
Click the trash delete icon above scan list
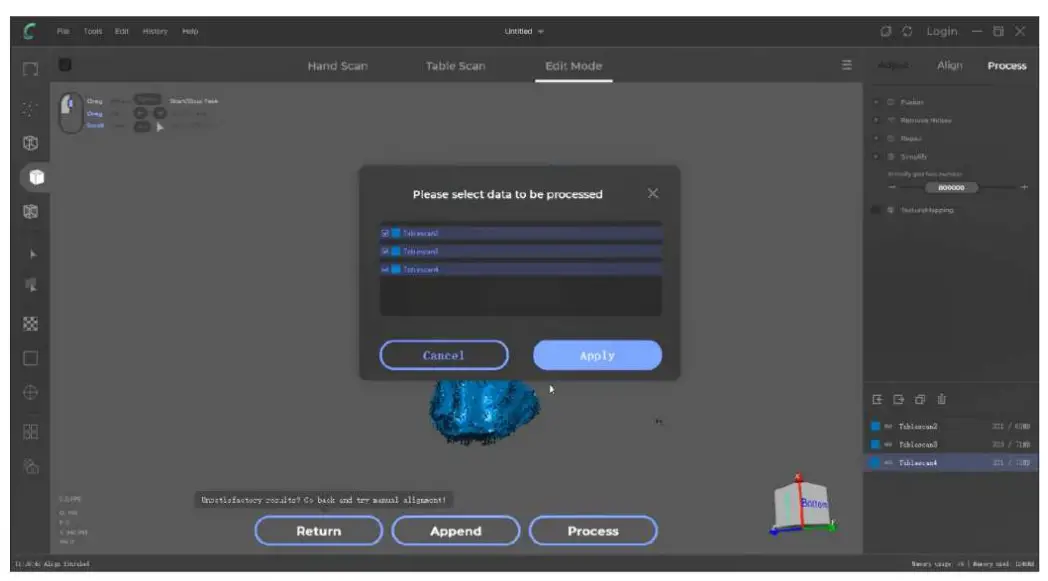pos(942,399)
